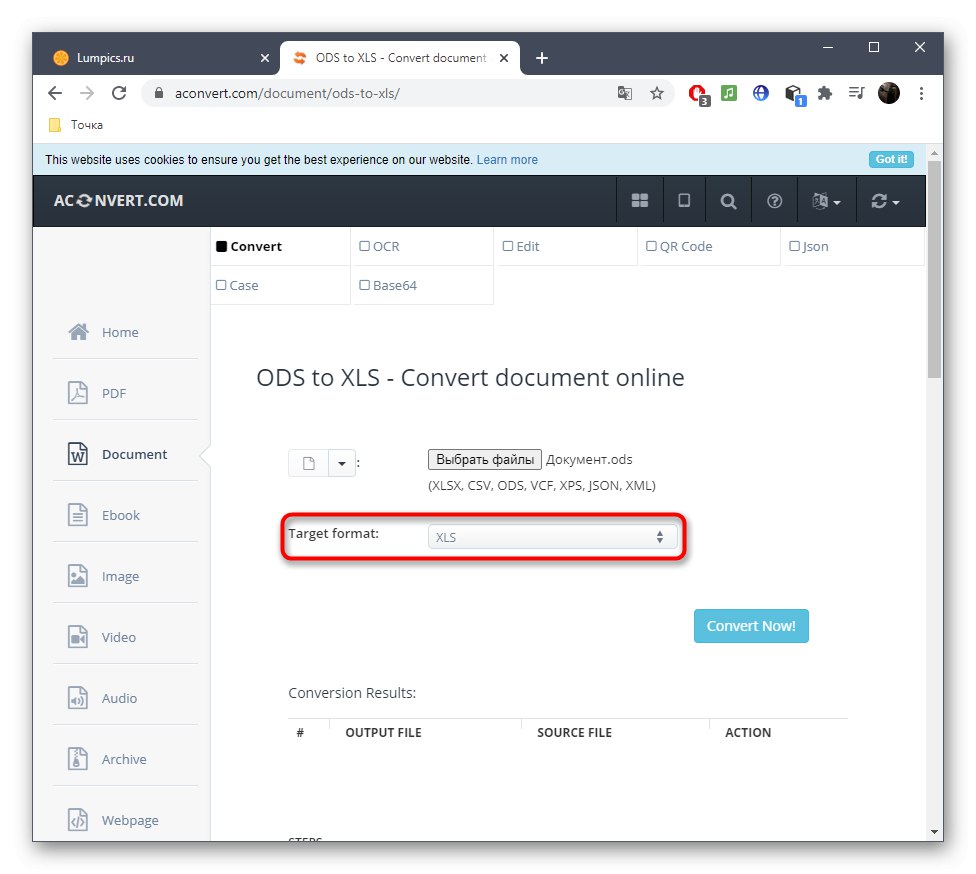
Task: Open the Archive tools section
Action: (123, 759)
